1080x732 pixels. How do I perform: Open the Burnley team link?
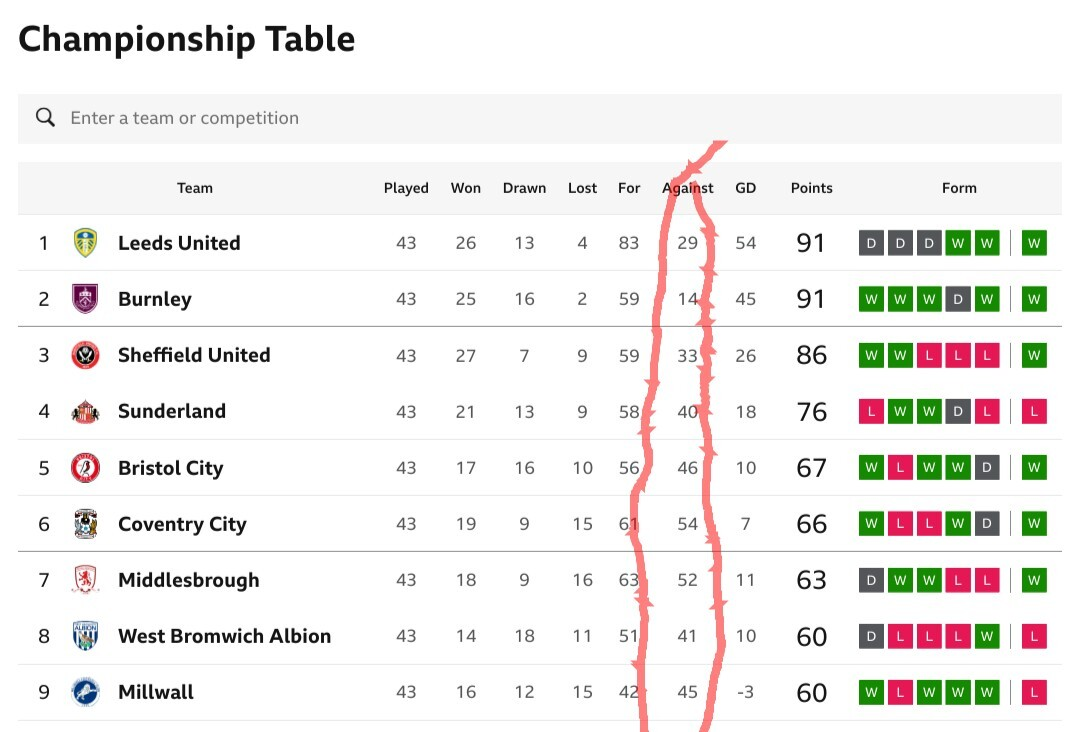(155, 300)
